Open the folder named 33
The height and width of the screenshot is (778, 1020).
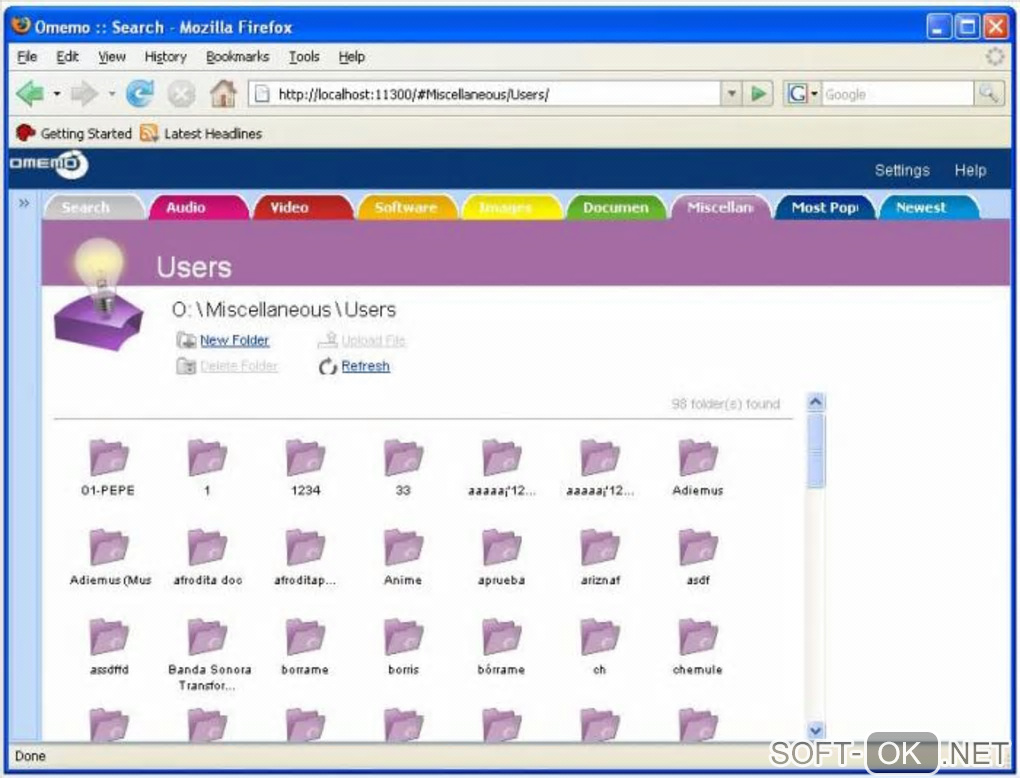point(403,468)
